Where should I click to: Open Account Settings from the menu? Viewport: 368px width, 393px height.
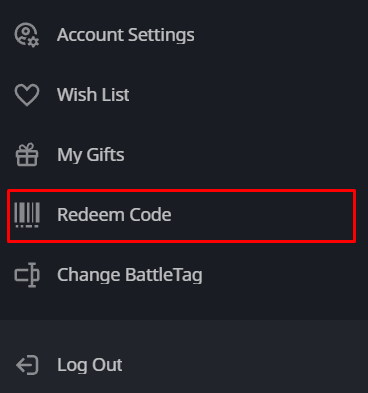coord(184,35)
